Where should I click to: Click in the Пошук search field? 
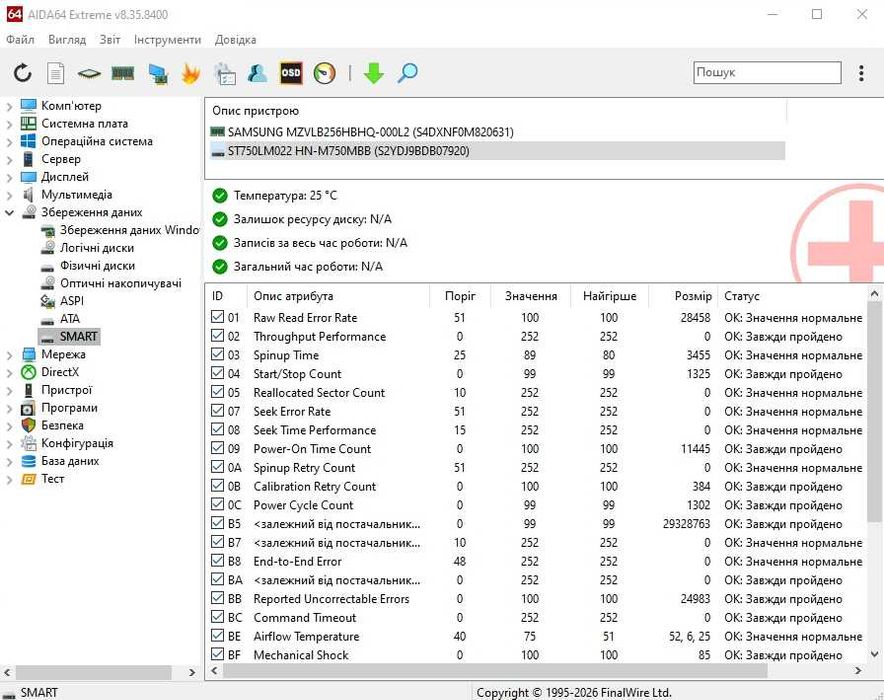(767, 73)
